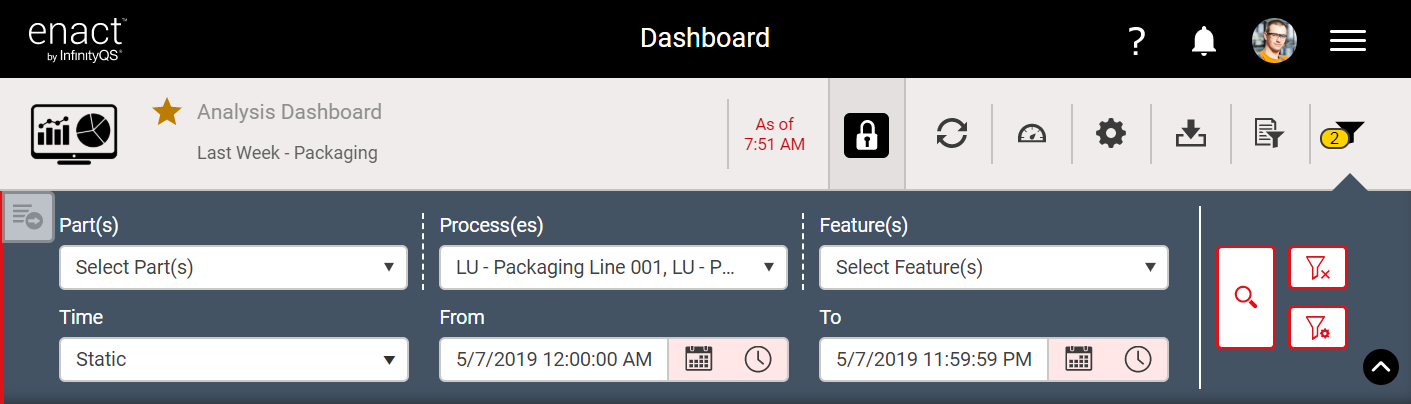Toggle the dashboard lock
1411x404 pixels.
tap(867, 134)
